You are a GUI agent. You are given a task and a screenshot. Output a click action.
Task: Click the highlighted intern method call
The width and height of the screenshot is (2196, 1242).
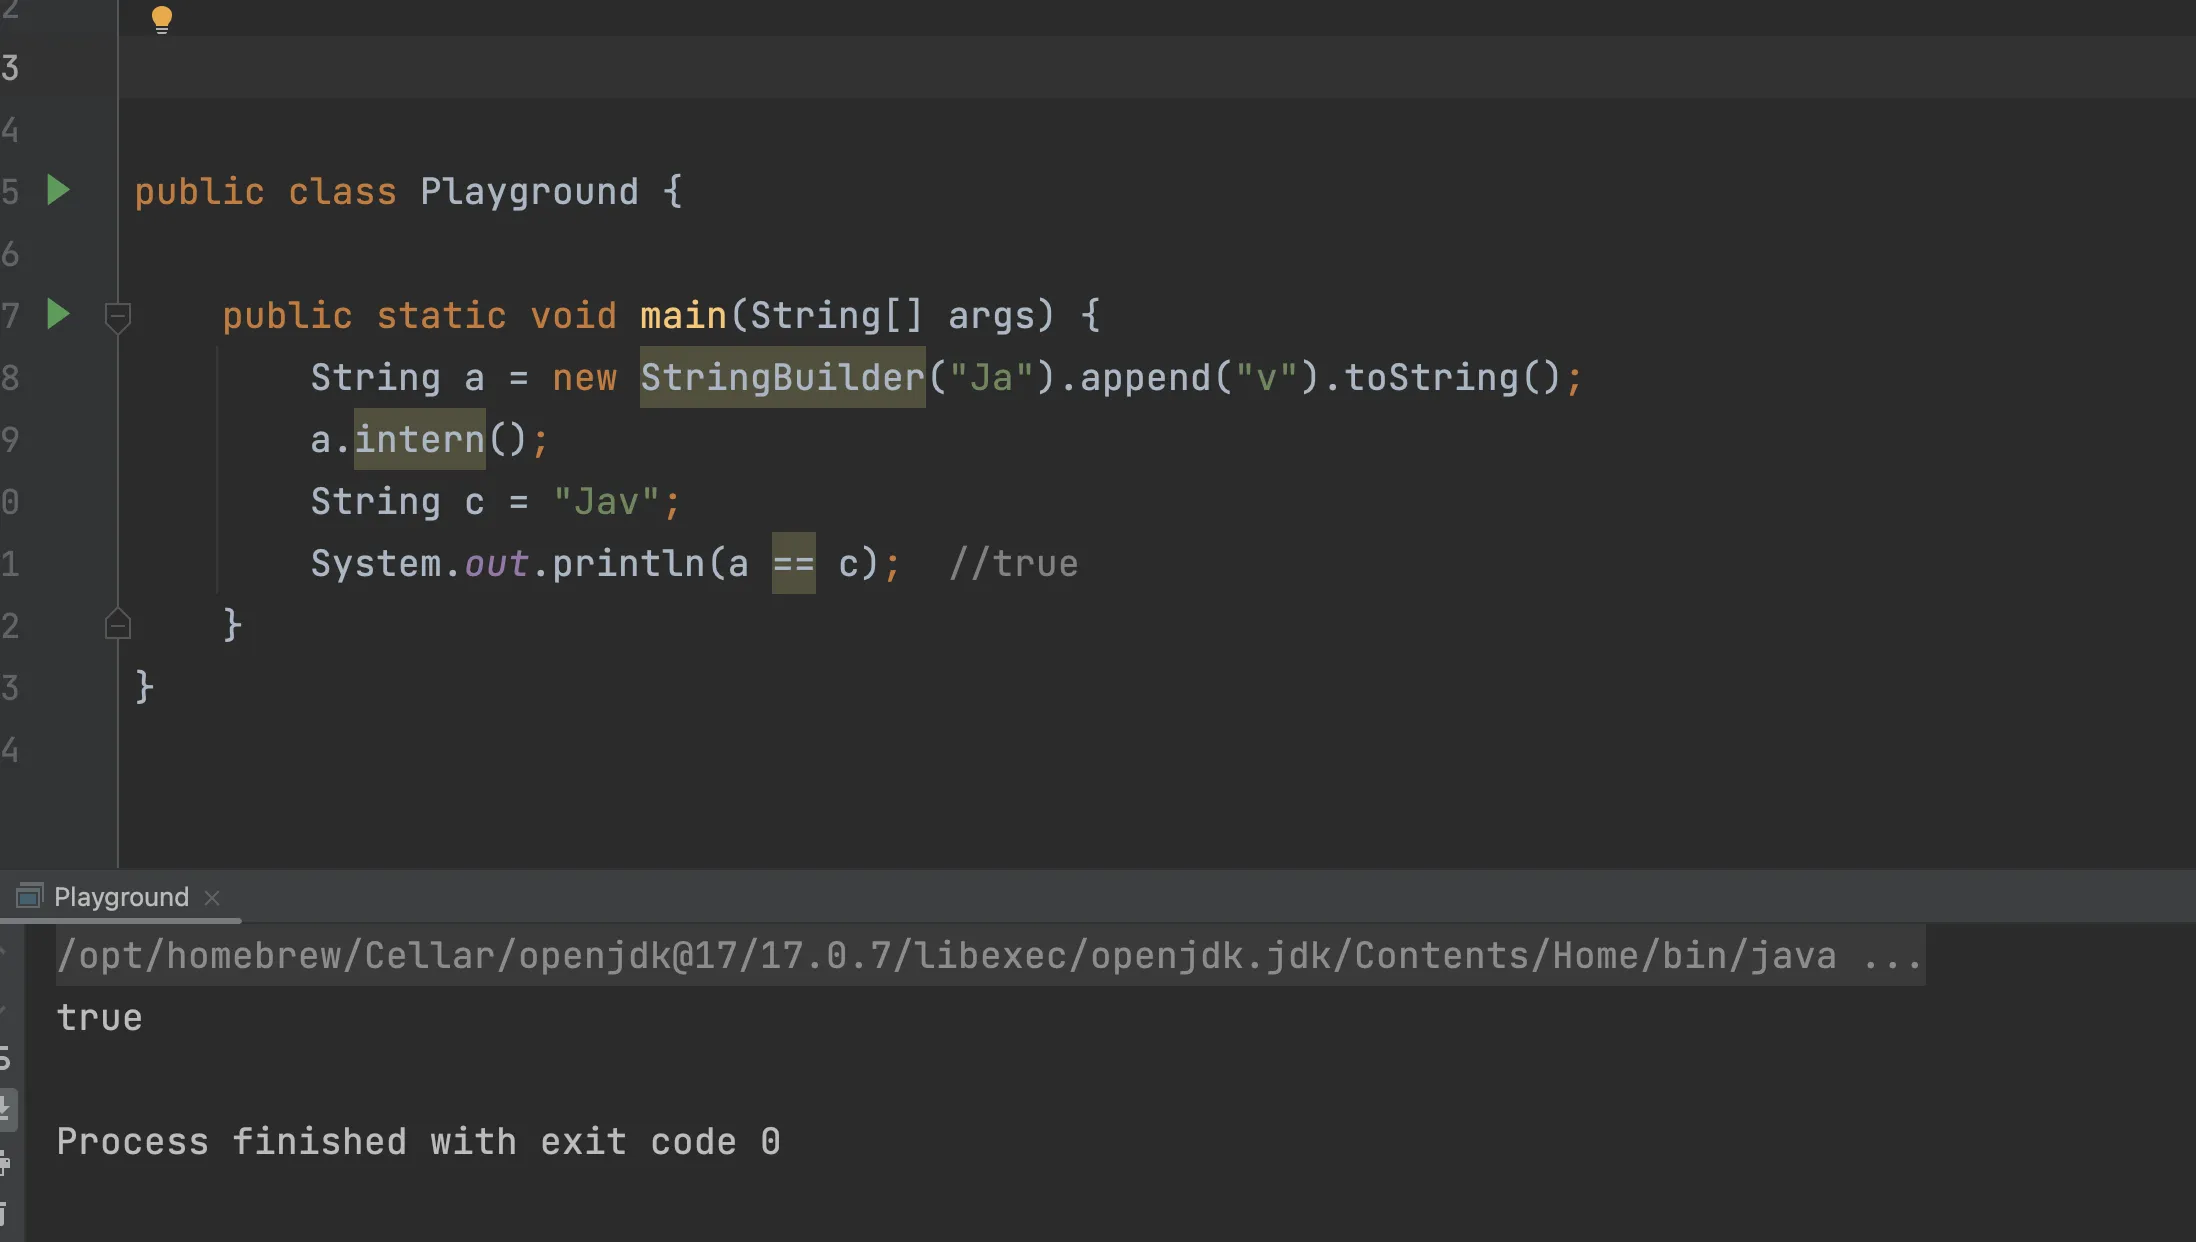(419, 440)
